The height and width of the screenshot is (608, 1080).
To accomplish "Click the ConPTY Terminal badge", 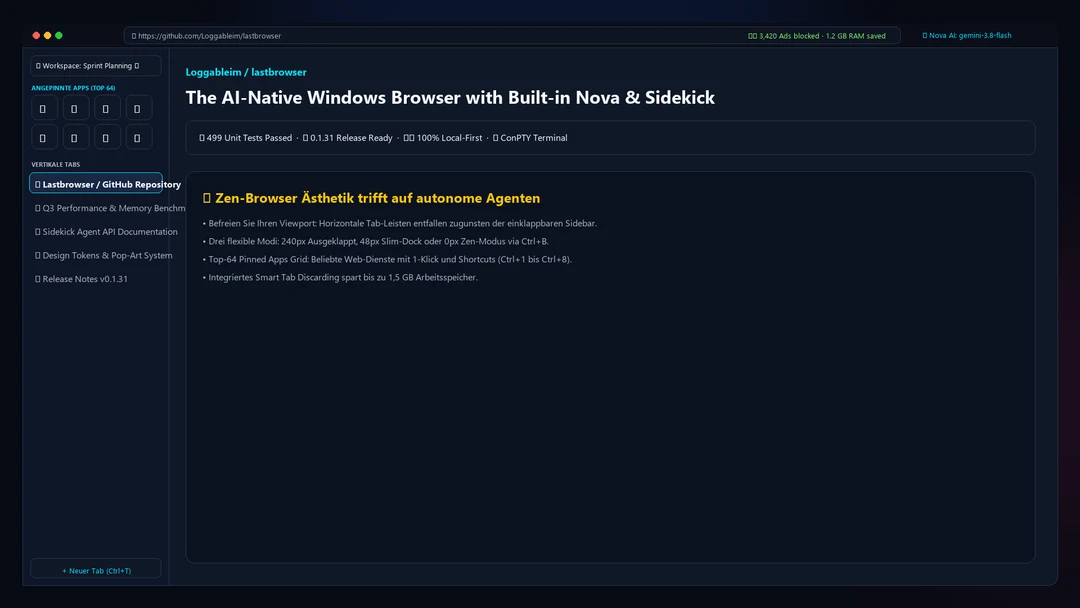I will (x=530, y=138).
